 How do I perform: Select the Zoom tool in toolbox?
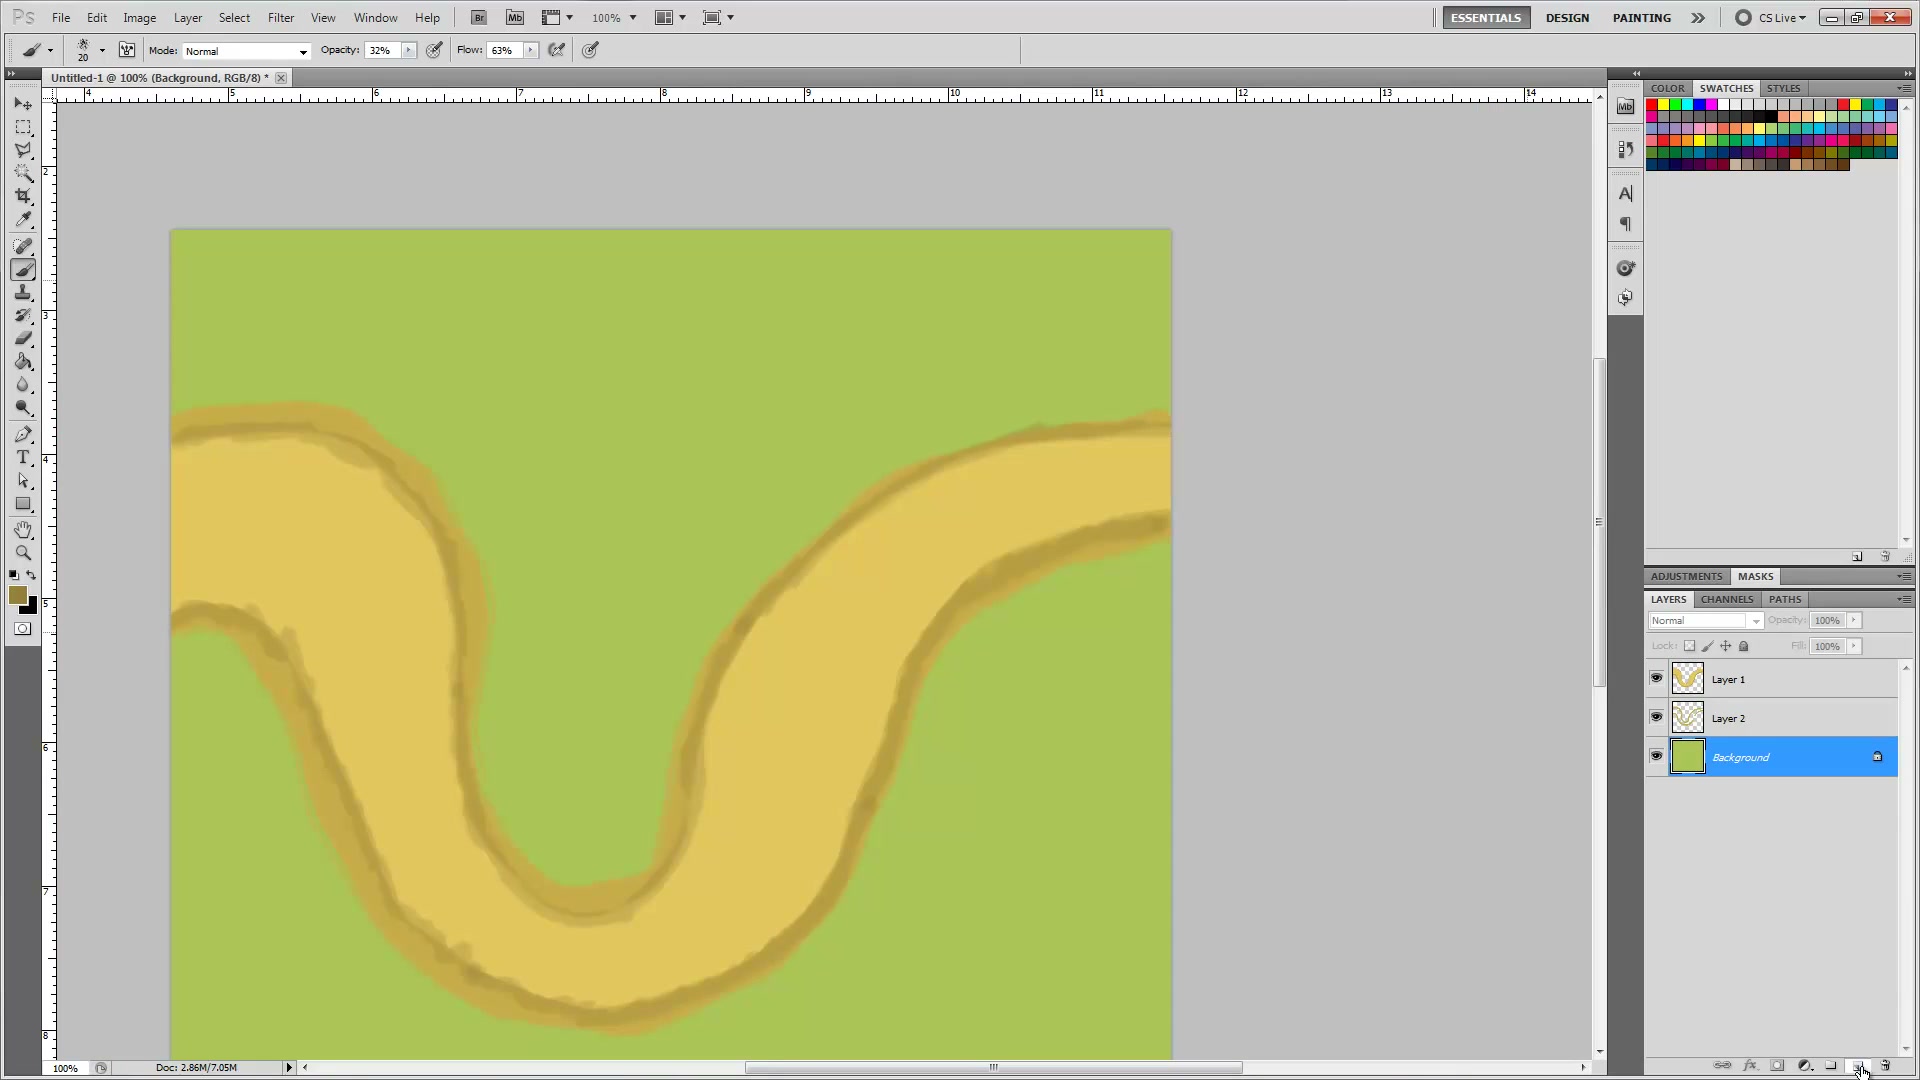[x=23, y=553]
